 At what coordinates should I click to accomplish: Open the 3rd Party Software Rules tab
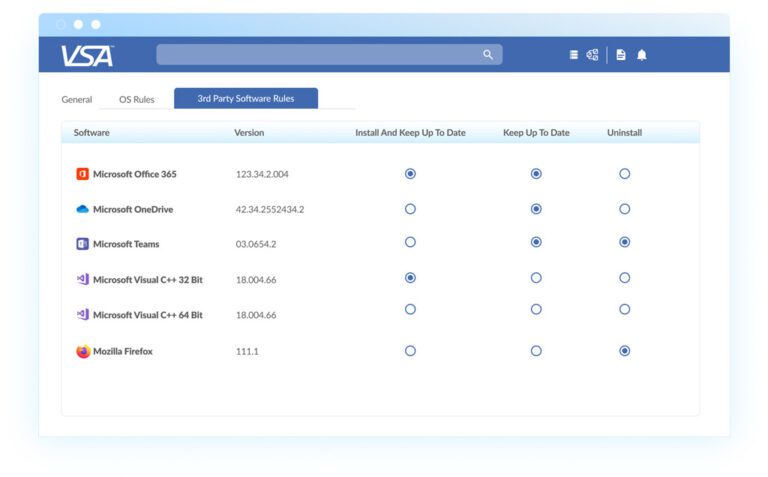click(246, 98)
